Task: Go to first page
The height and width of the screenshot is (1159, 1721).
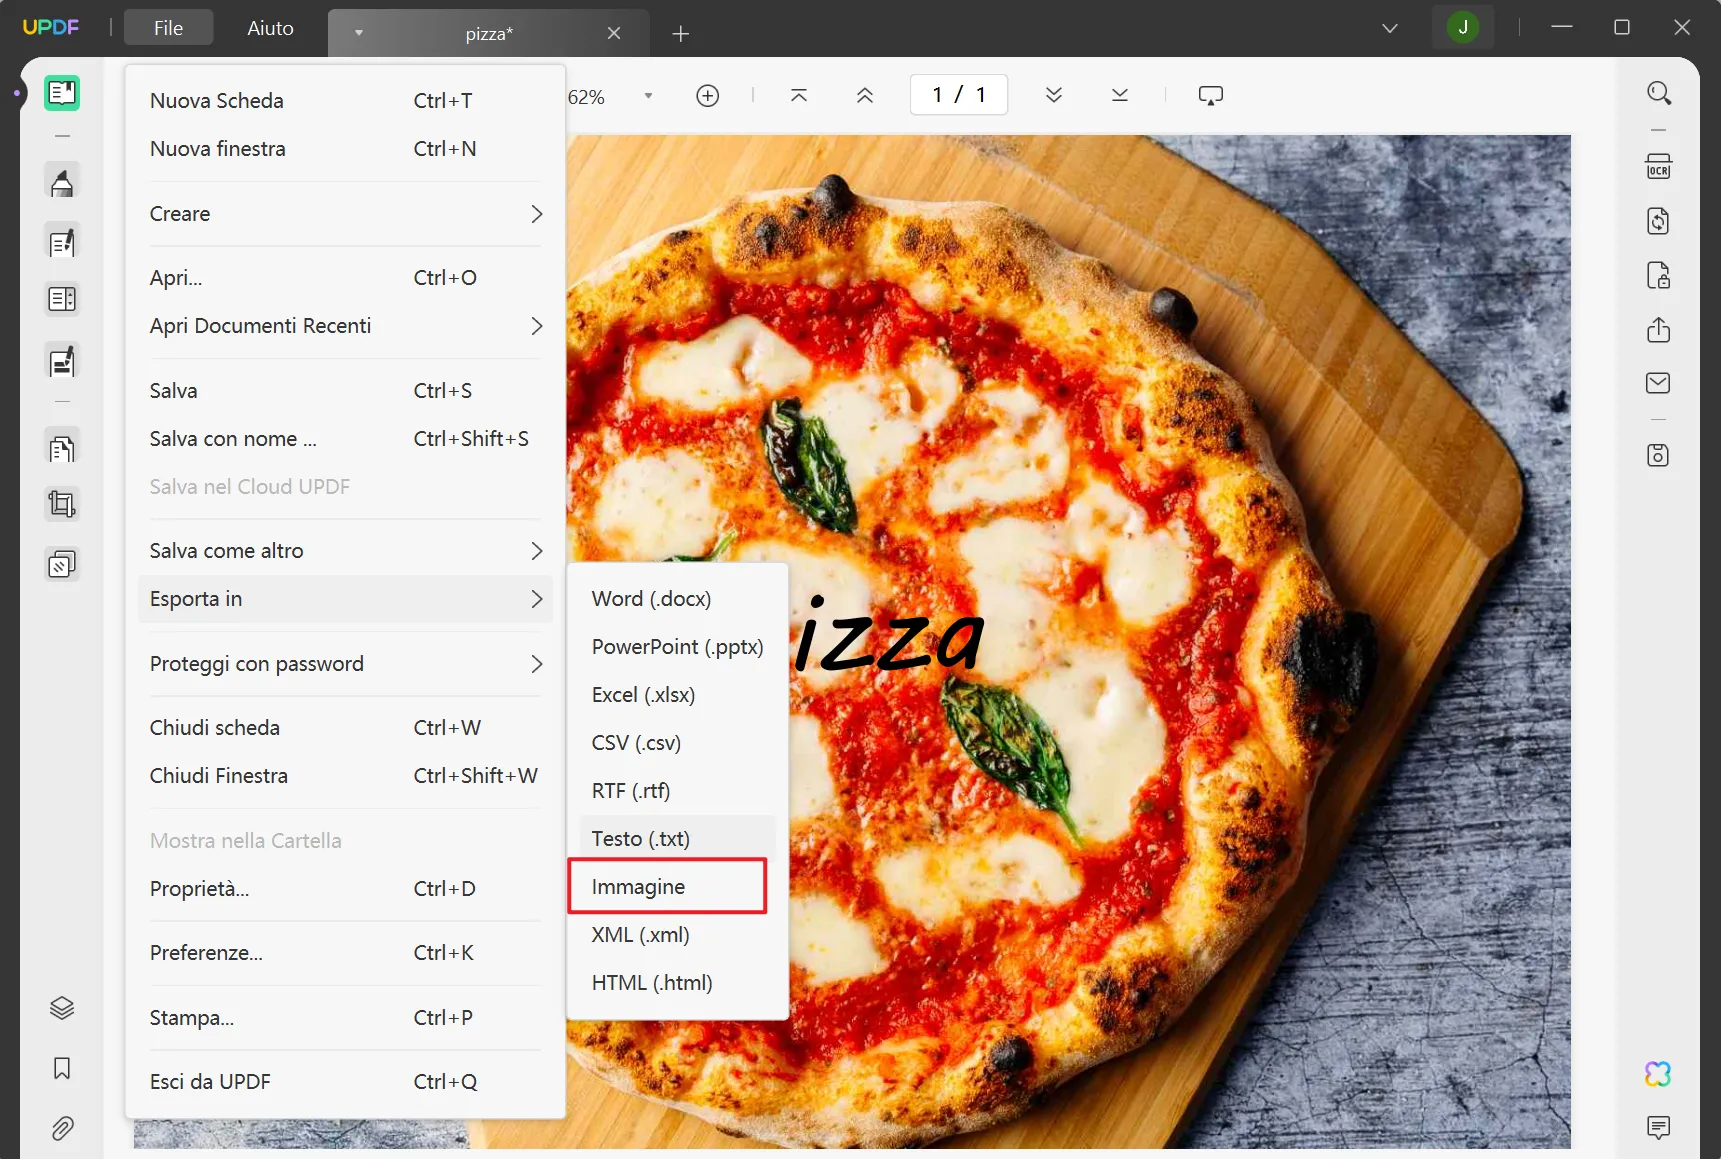Action: tap(799, 95)
